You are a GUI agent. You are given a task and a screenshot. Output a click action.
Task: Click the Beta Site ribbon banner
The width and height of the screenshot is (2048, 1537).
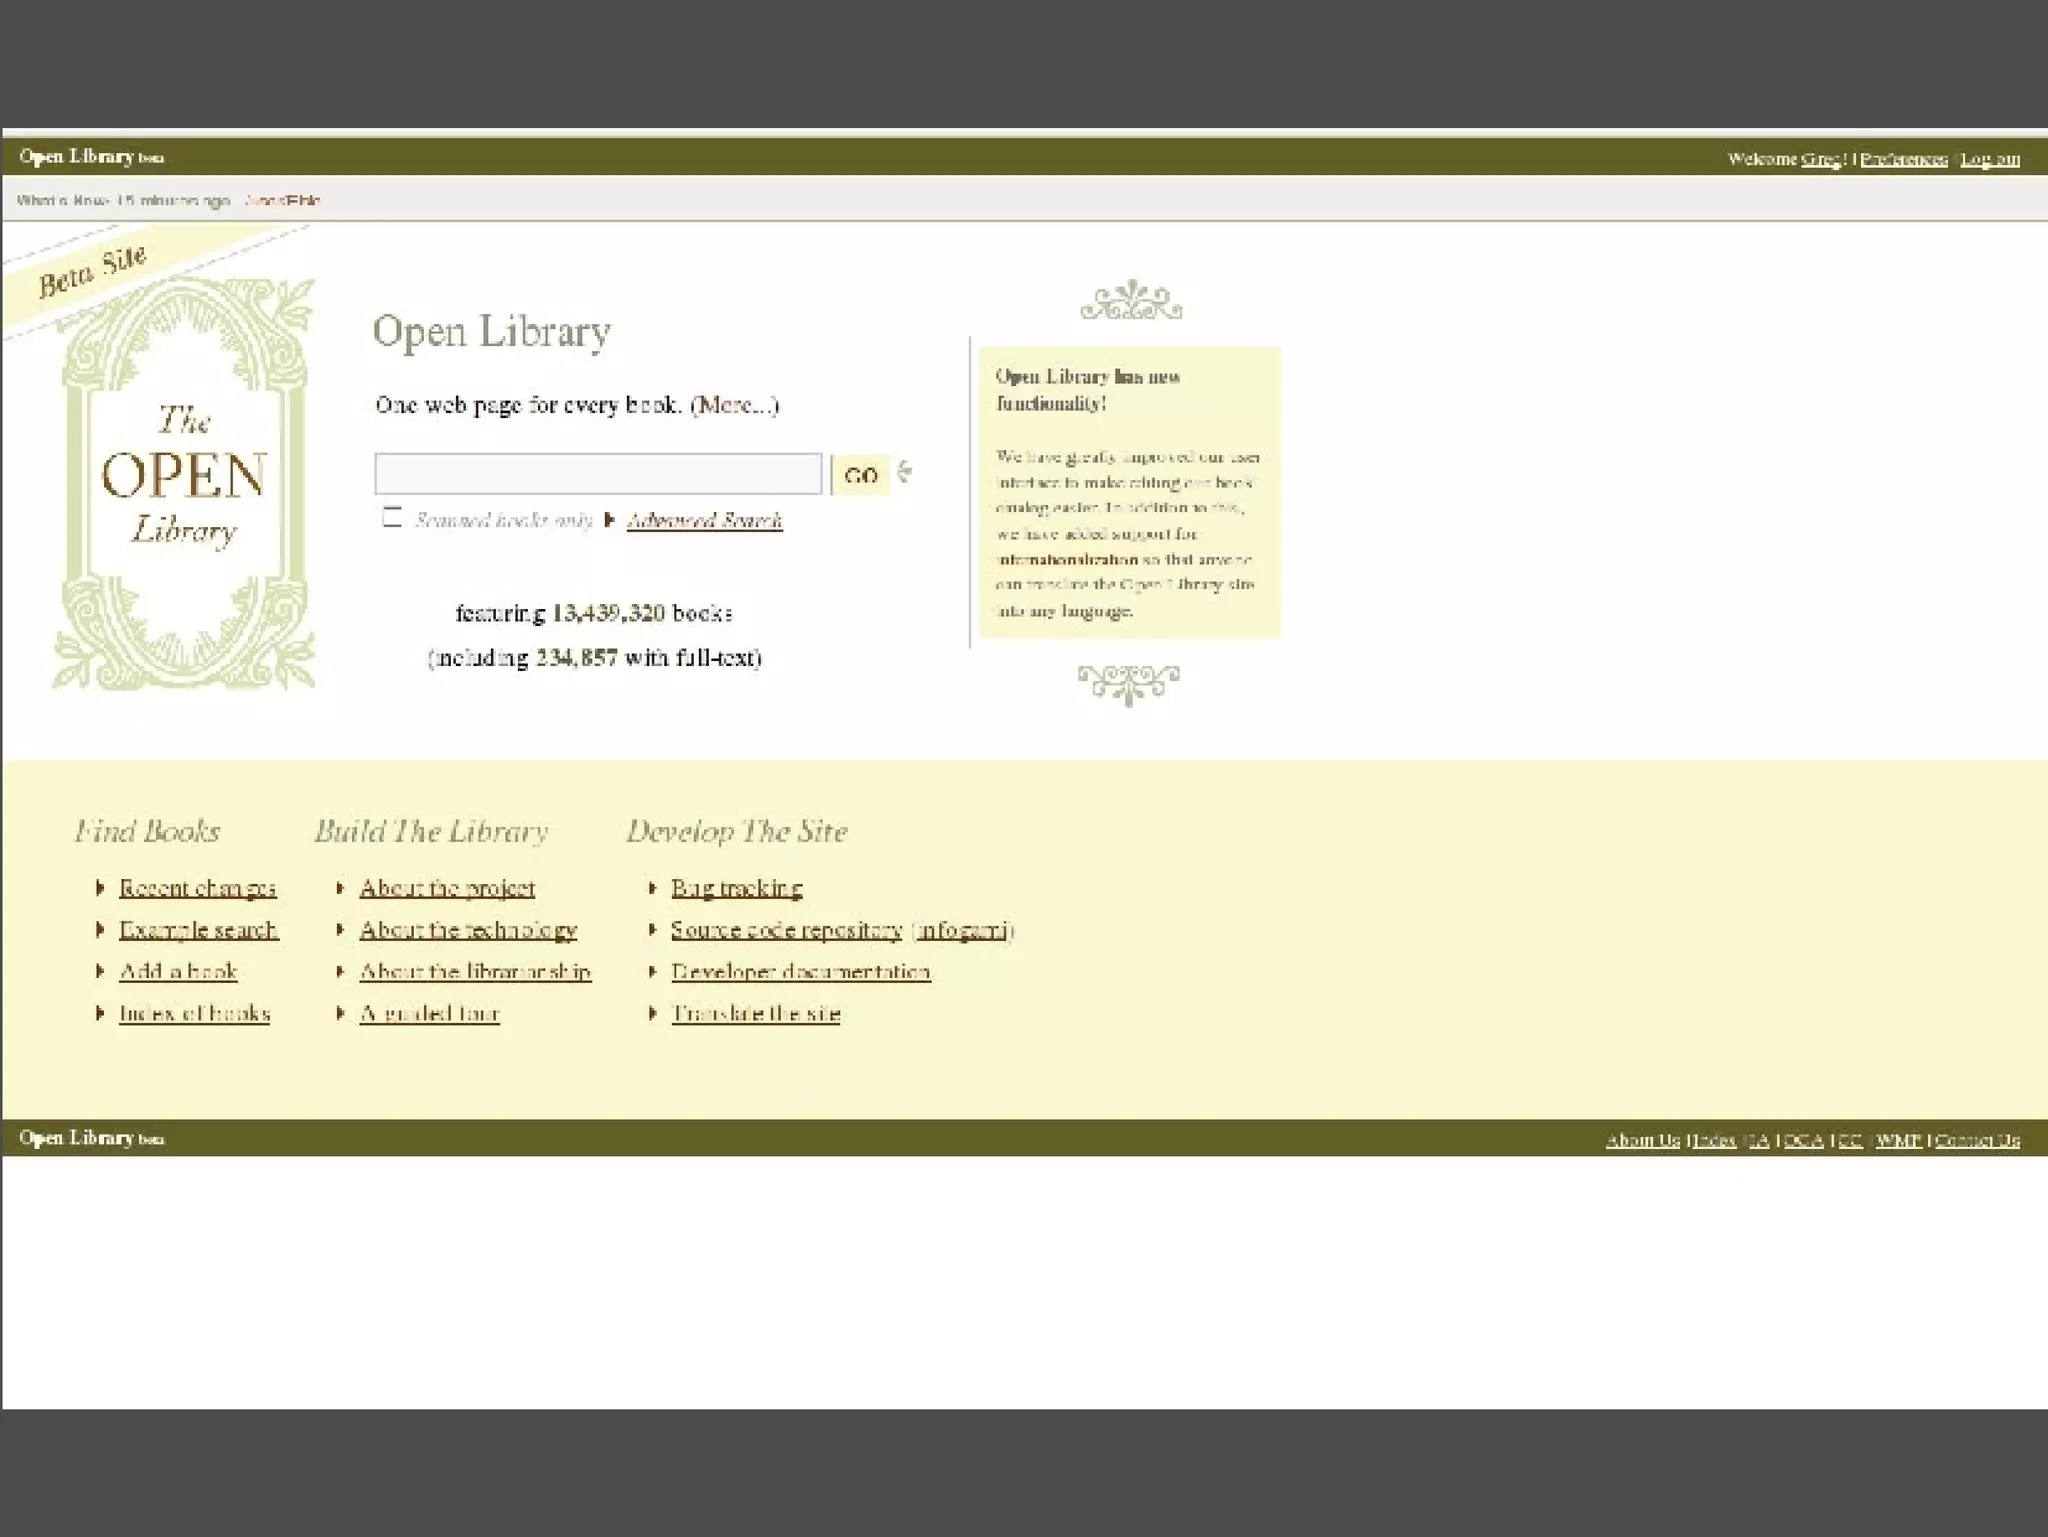pyautogui.click(x=93, y=272)
